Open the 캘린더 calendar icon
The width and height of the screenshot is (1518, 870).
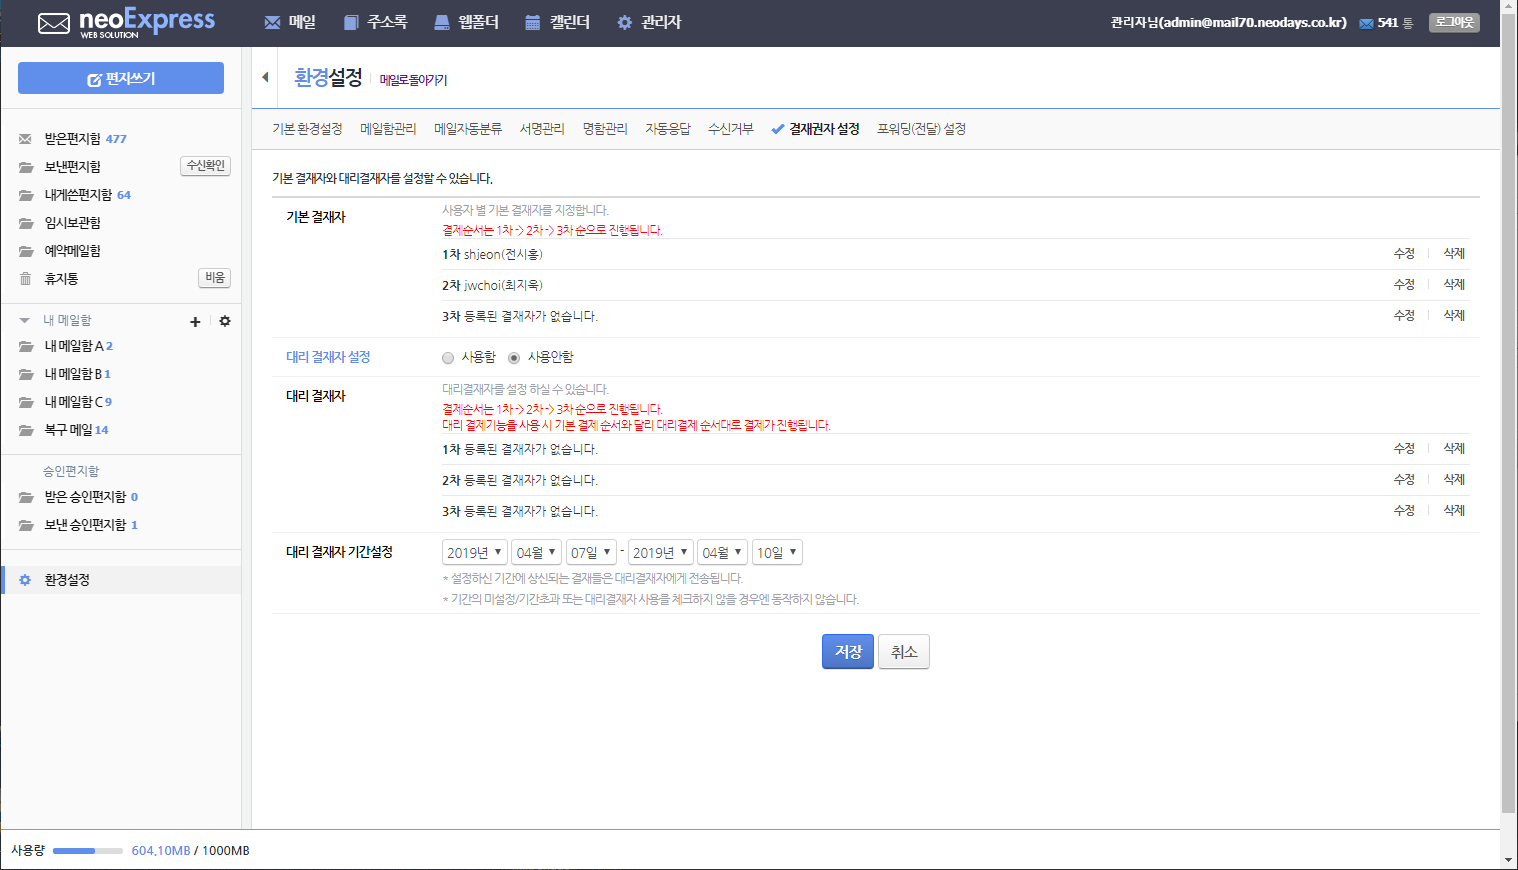click(x=533, y=22)
